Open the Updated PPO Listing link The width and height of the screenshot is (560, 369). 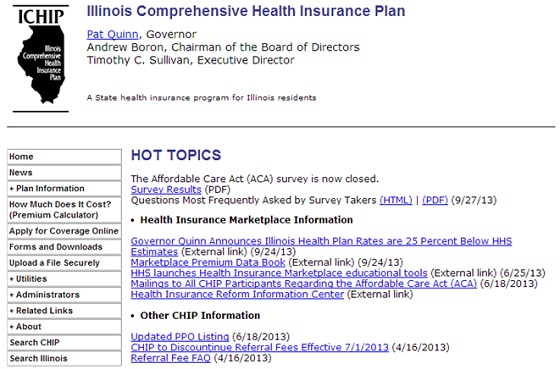point(180,337)
